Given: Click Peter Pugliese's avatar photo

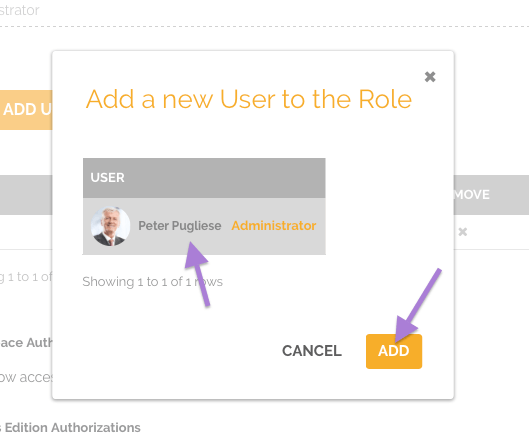Looking at the screenshot, I should (x=110, y=226).
